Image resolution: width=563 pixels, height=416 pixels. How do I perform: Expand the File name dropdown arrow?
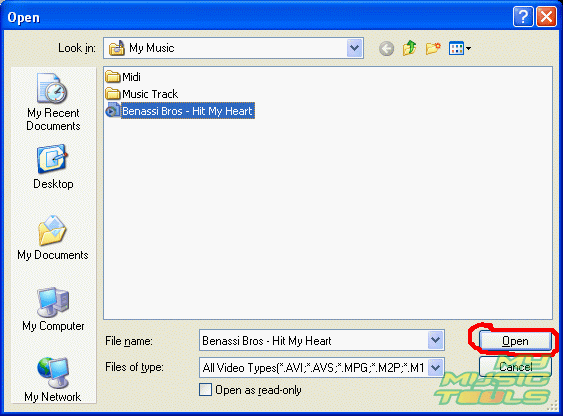click(436, 340)
